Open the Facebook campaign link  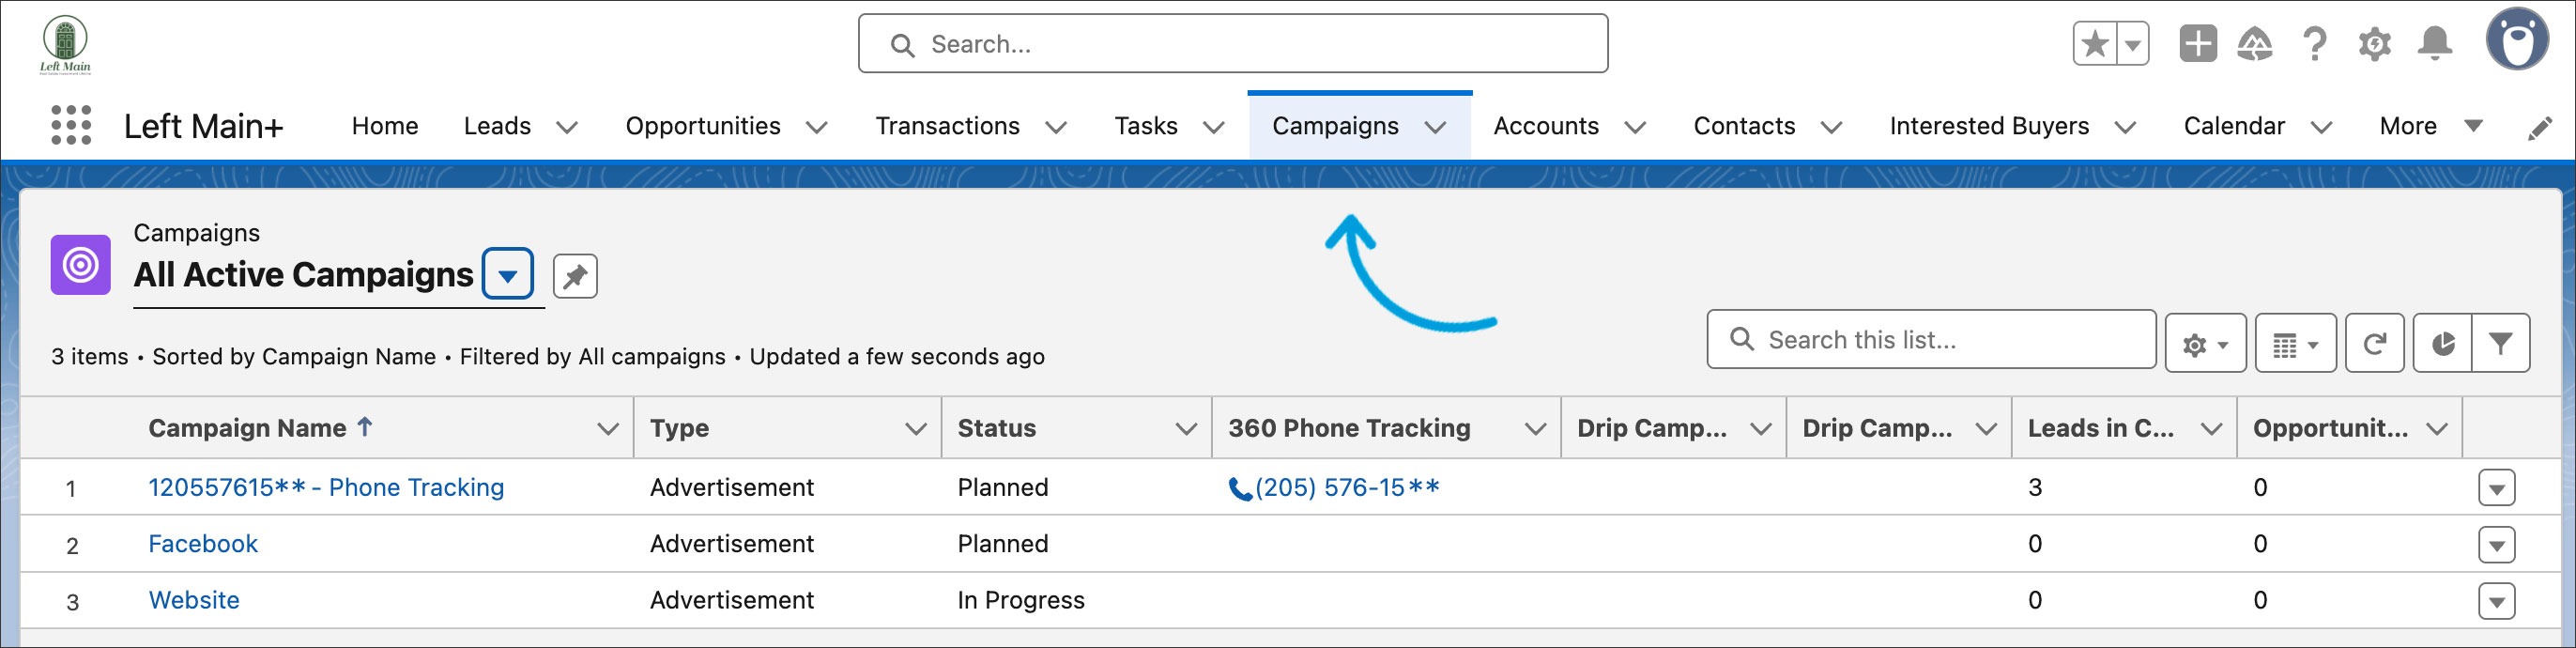(203, 544)
